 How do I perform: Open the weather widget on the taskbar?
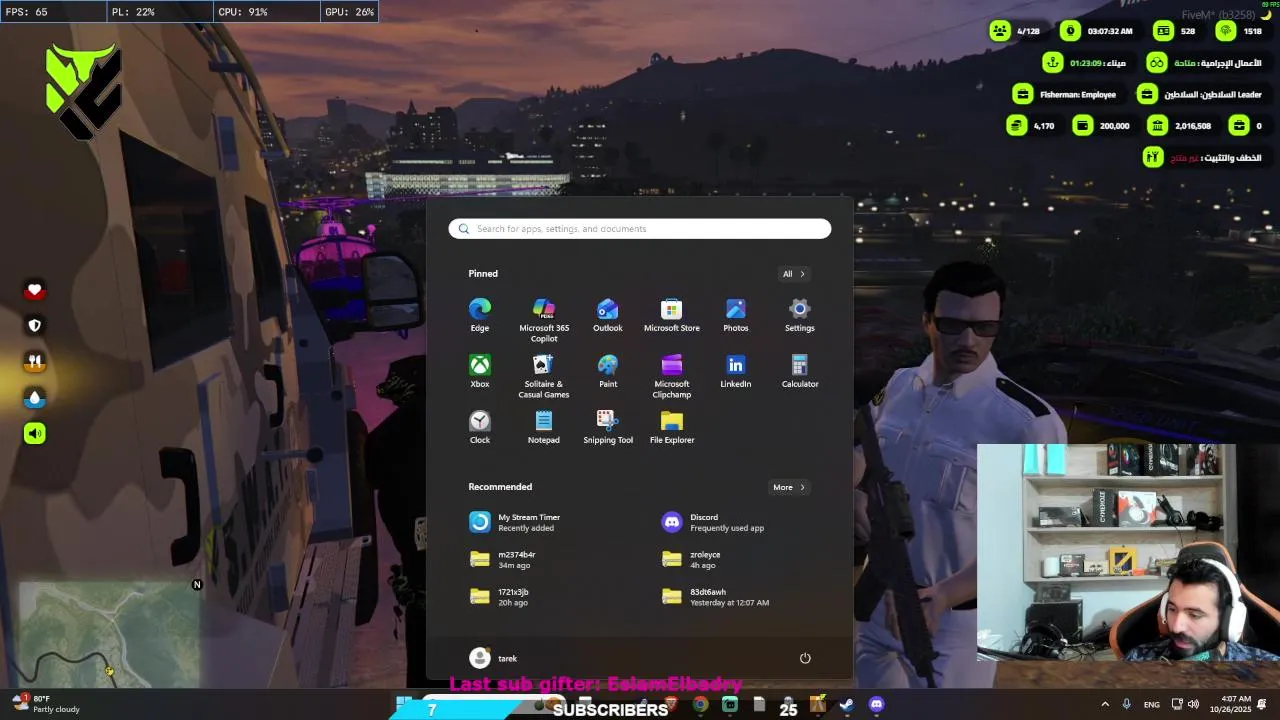[45, 704]
